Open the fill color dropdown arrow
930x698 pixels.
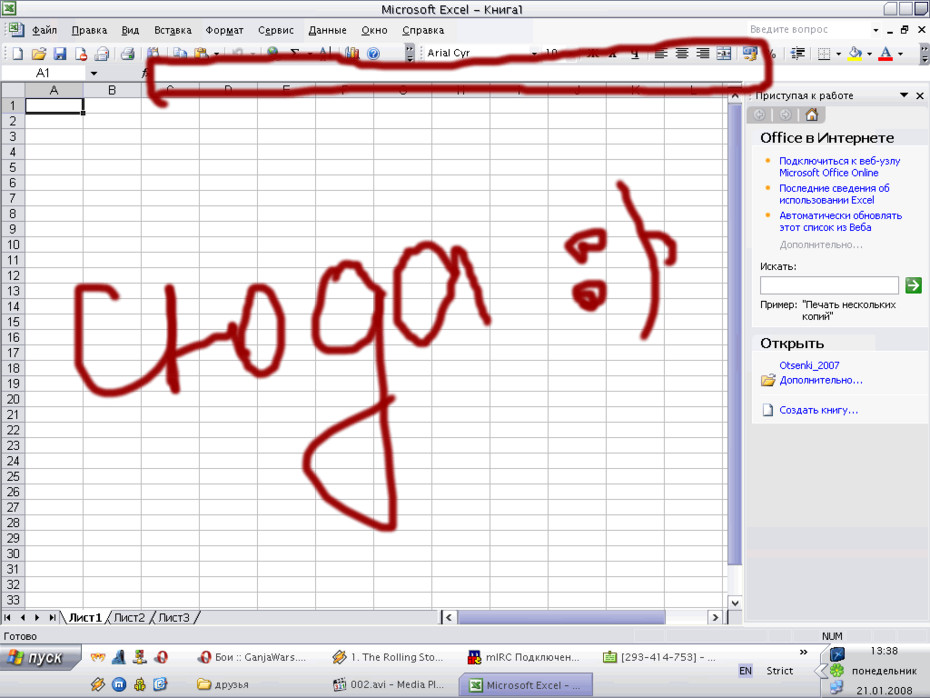tap(870, 54)
